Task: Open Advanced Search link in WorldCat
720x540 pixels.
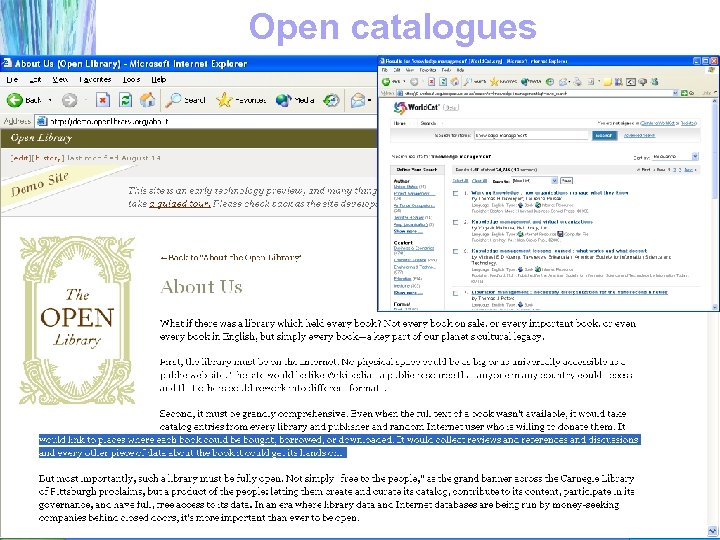Action: click(640, 135)
